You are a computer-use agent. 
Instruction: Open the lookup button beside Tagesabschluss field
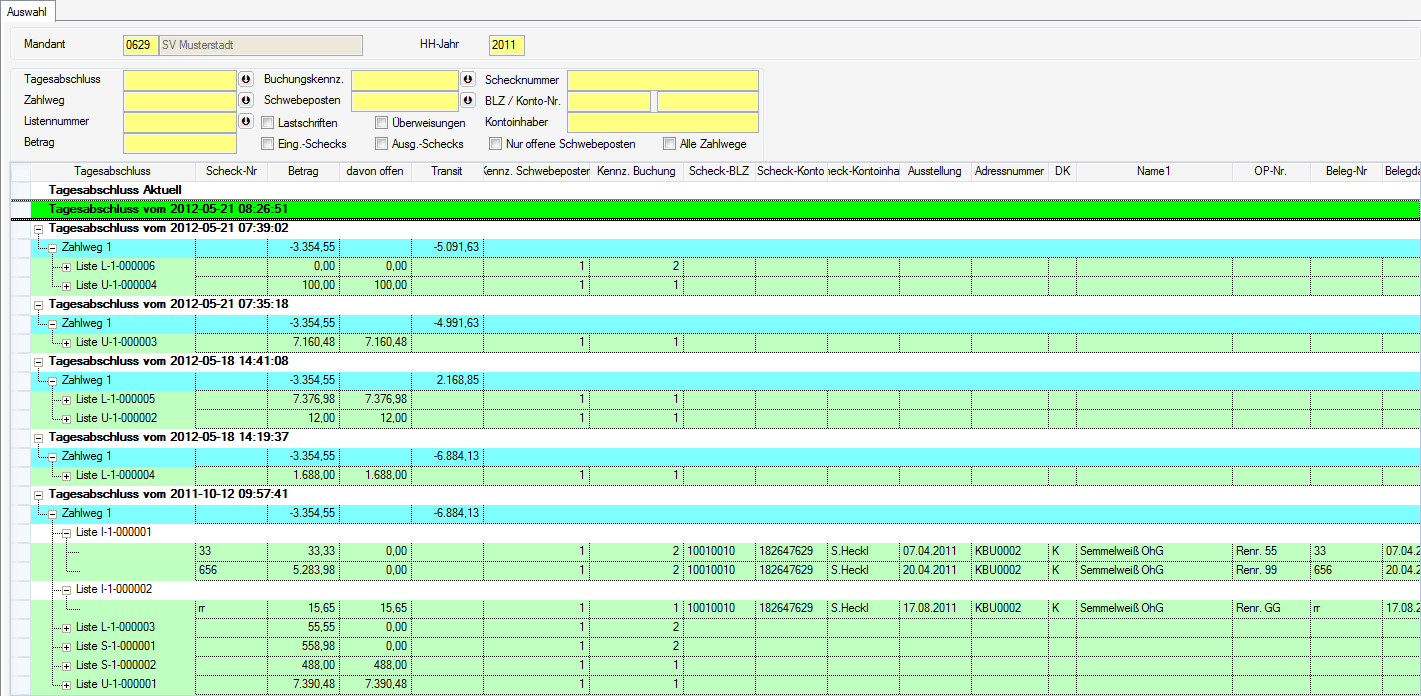tap(246, 80)
